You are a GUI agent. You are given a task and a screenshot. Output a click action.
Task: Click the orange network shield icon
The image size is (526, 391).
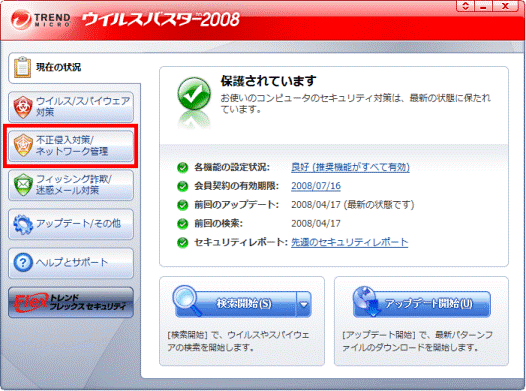(x=23, y=146)
